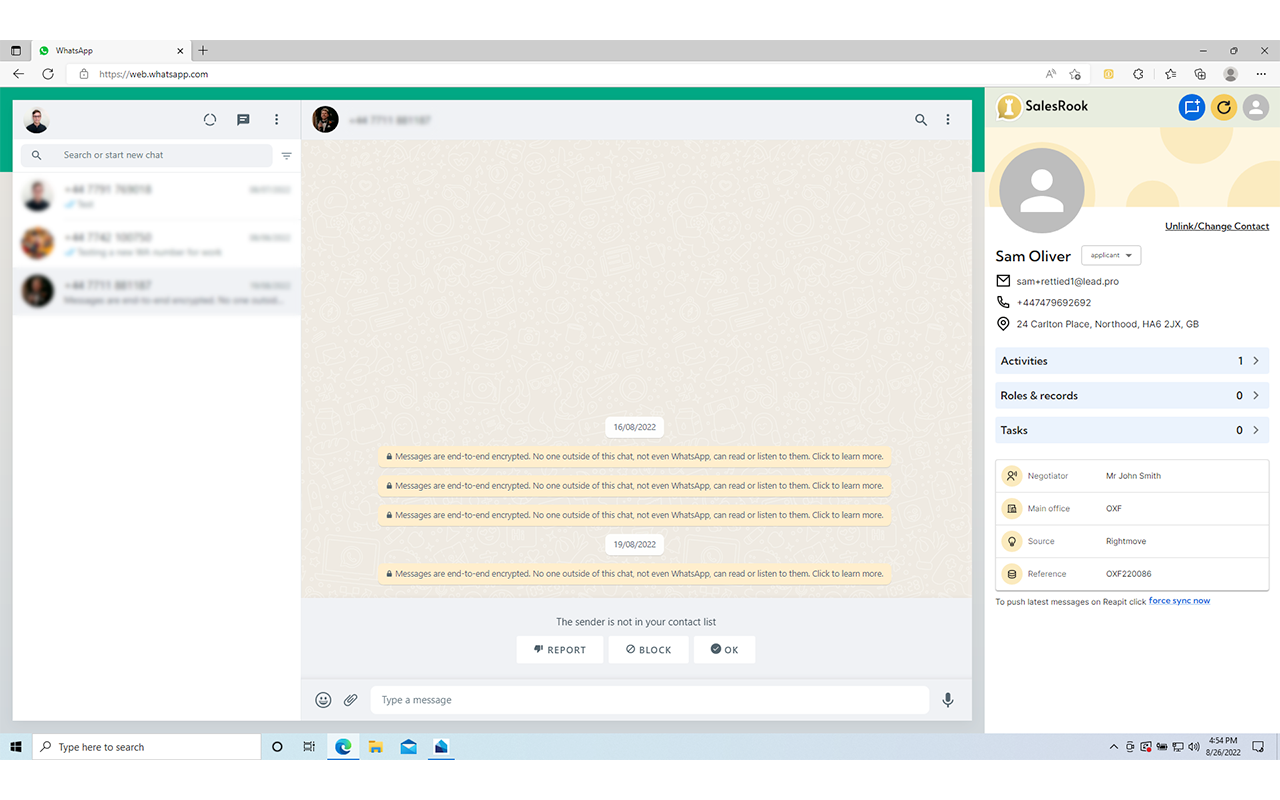Open SalesRook user account avatar
This screenshot has height=800, width=1280.
1256,107
